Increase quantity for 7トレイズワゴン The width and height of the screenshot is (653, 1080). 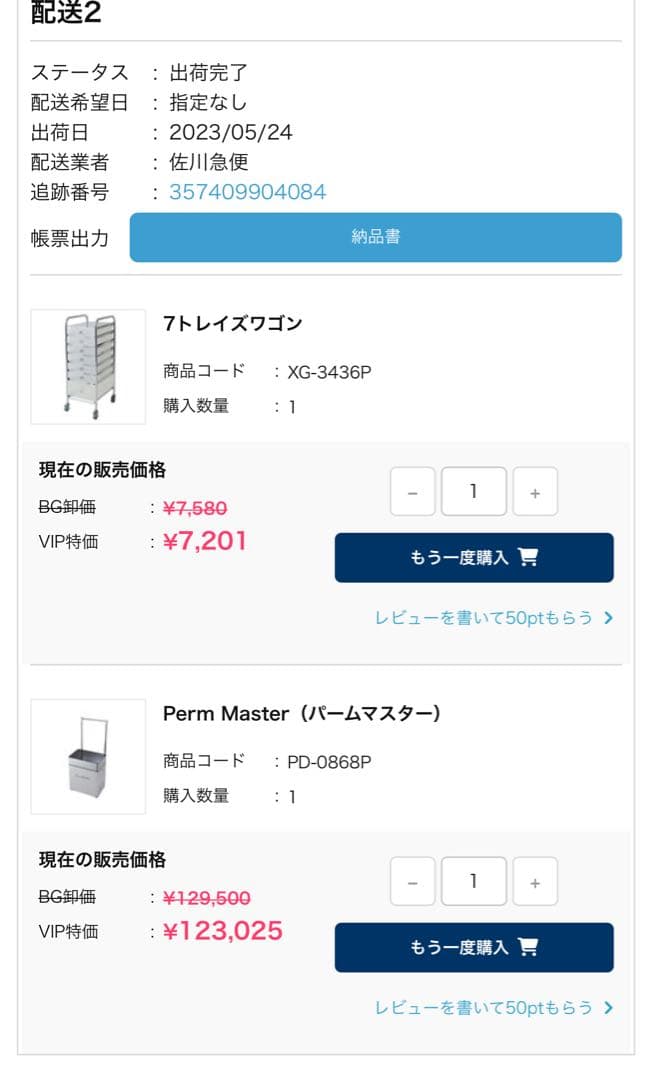(x=535, y=492)
